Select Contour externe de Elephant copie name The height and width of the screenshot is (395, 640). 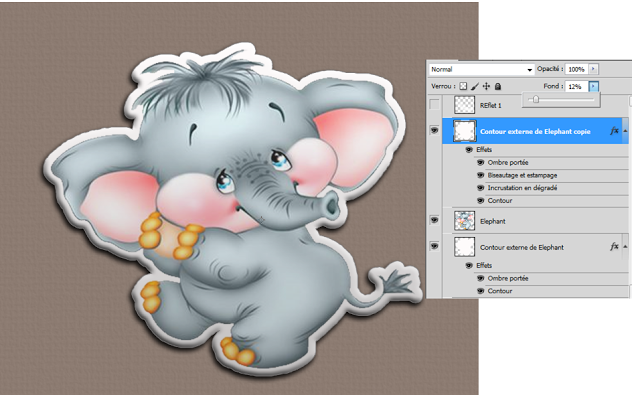coord(535,131)
